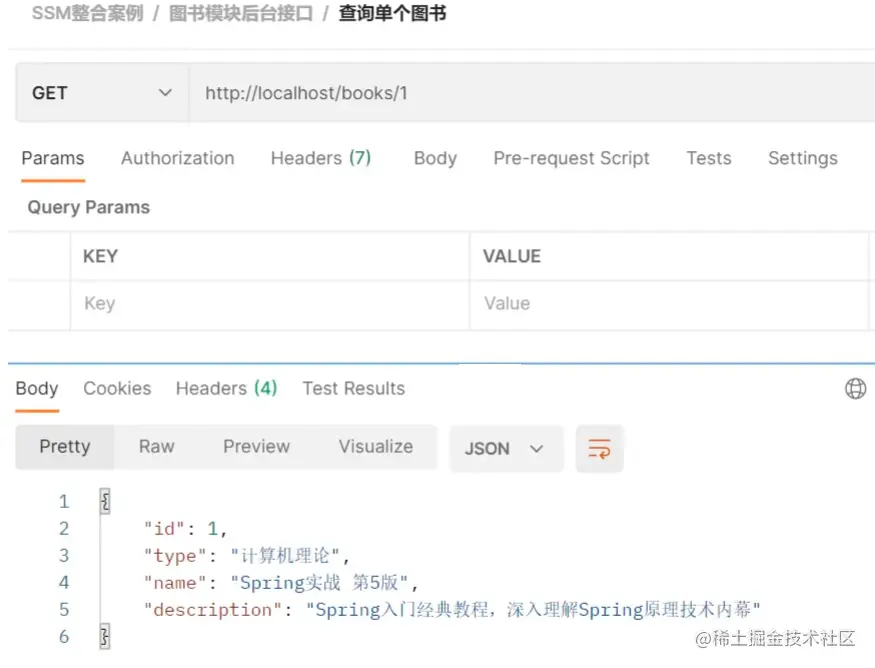Open the Test Results tab
This screenshot has width=875, height=668.
(x=353, y=388)
